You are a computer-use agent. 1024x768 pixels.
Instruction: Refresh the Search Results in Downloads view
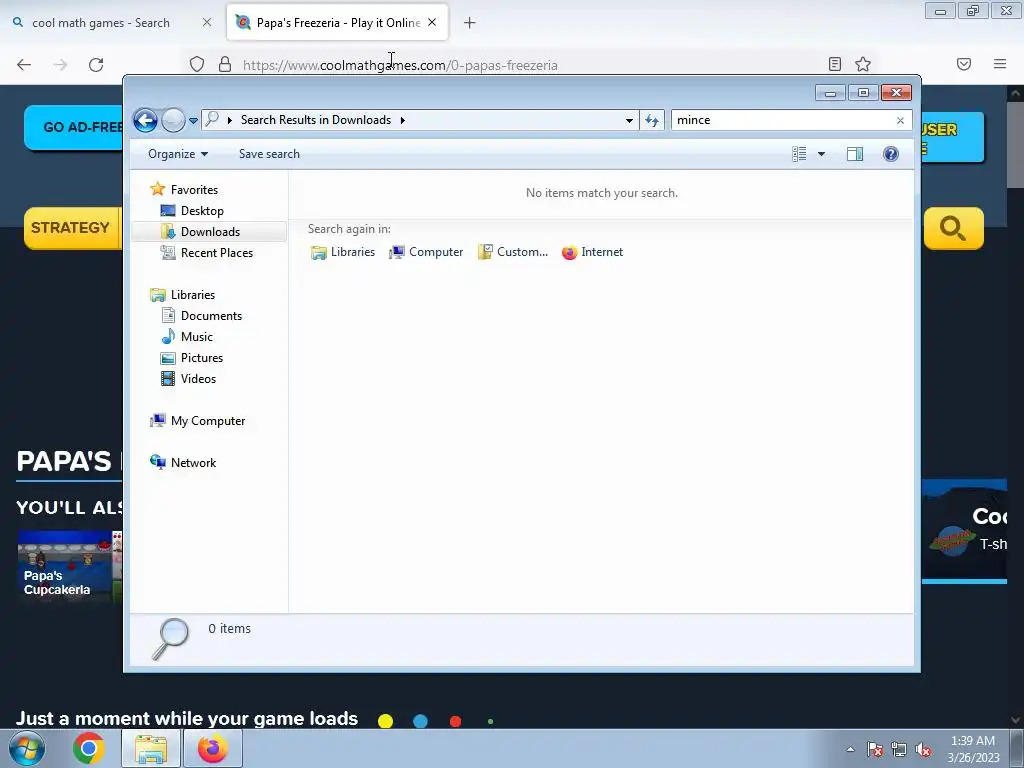pos(652,120)
